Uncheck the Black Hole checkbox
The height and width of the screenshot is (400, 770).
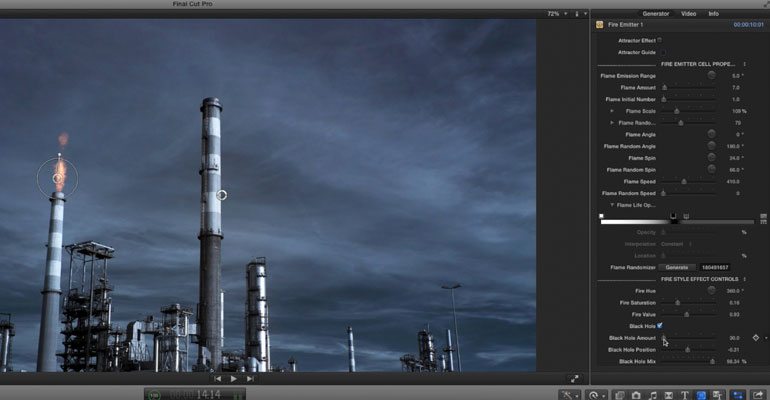[x=660, y=325]
